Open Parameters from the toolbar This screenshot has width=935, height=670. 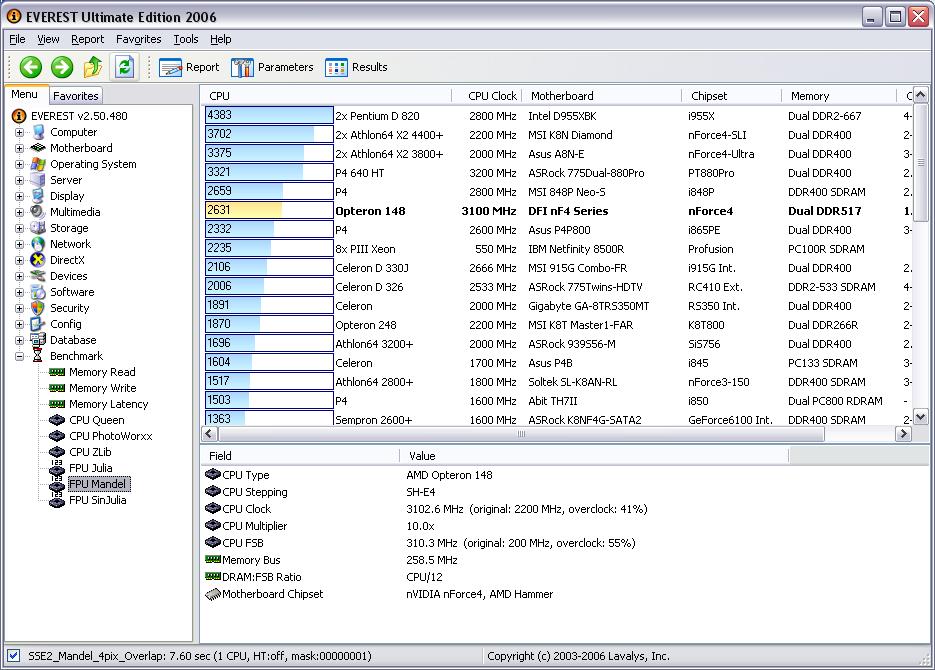point(272,67)
